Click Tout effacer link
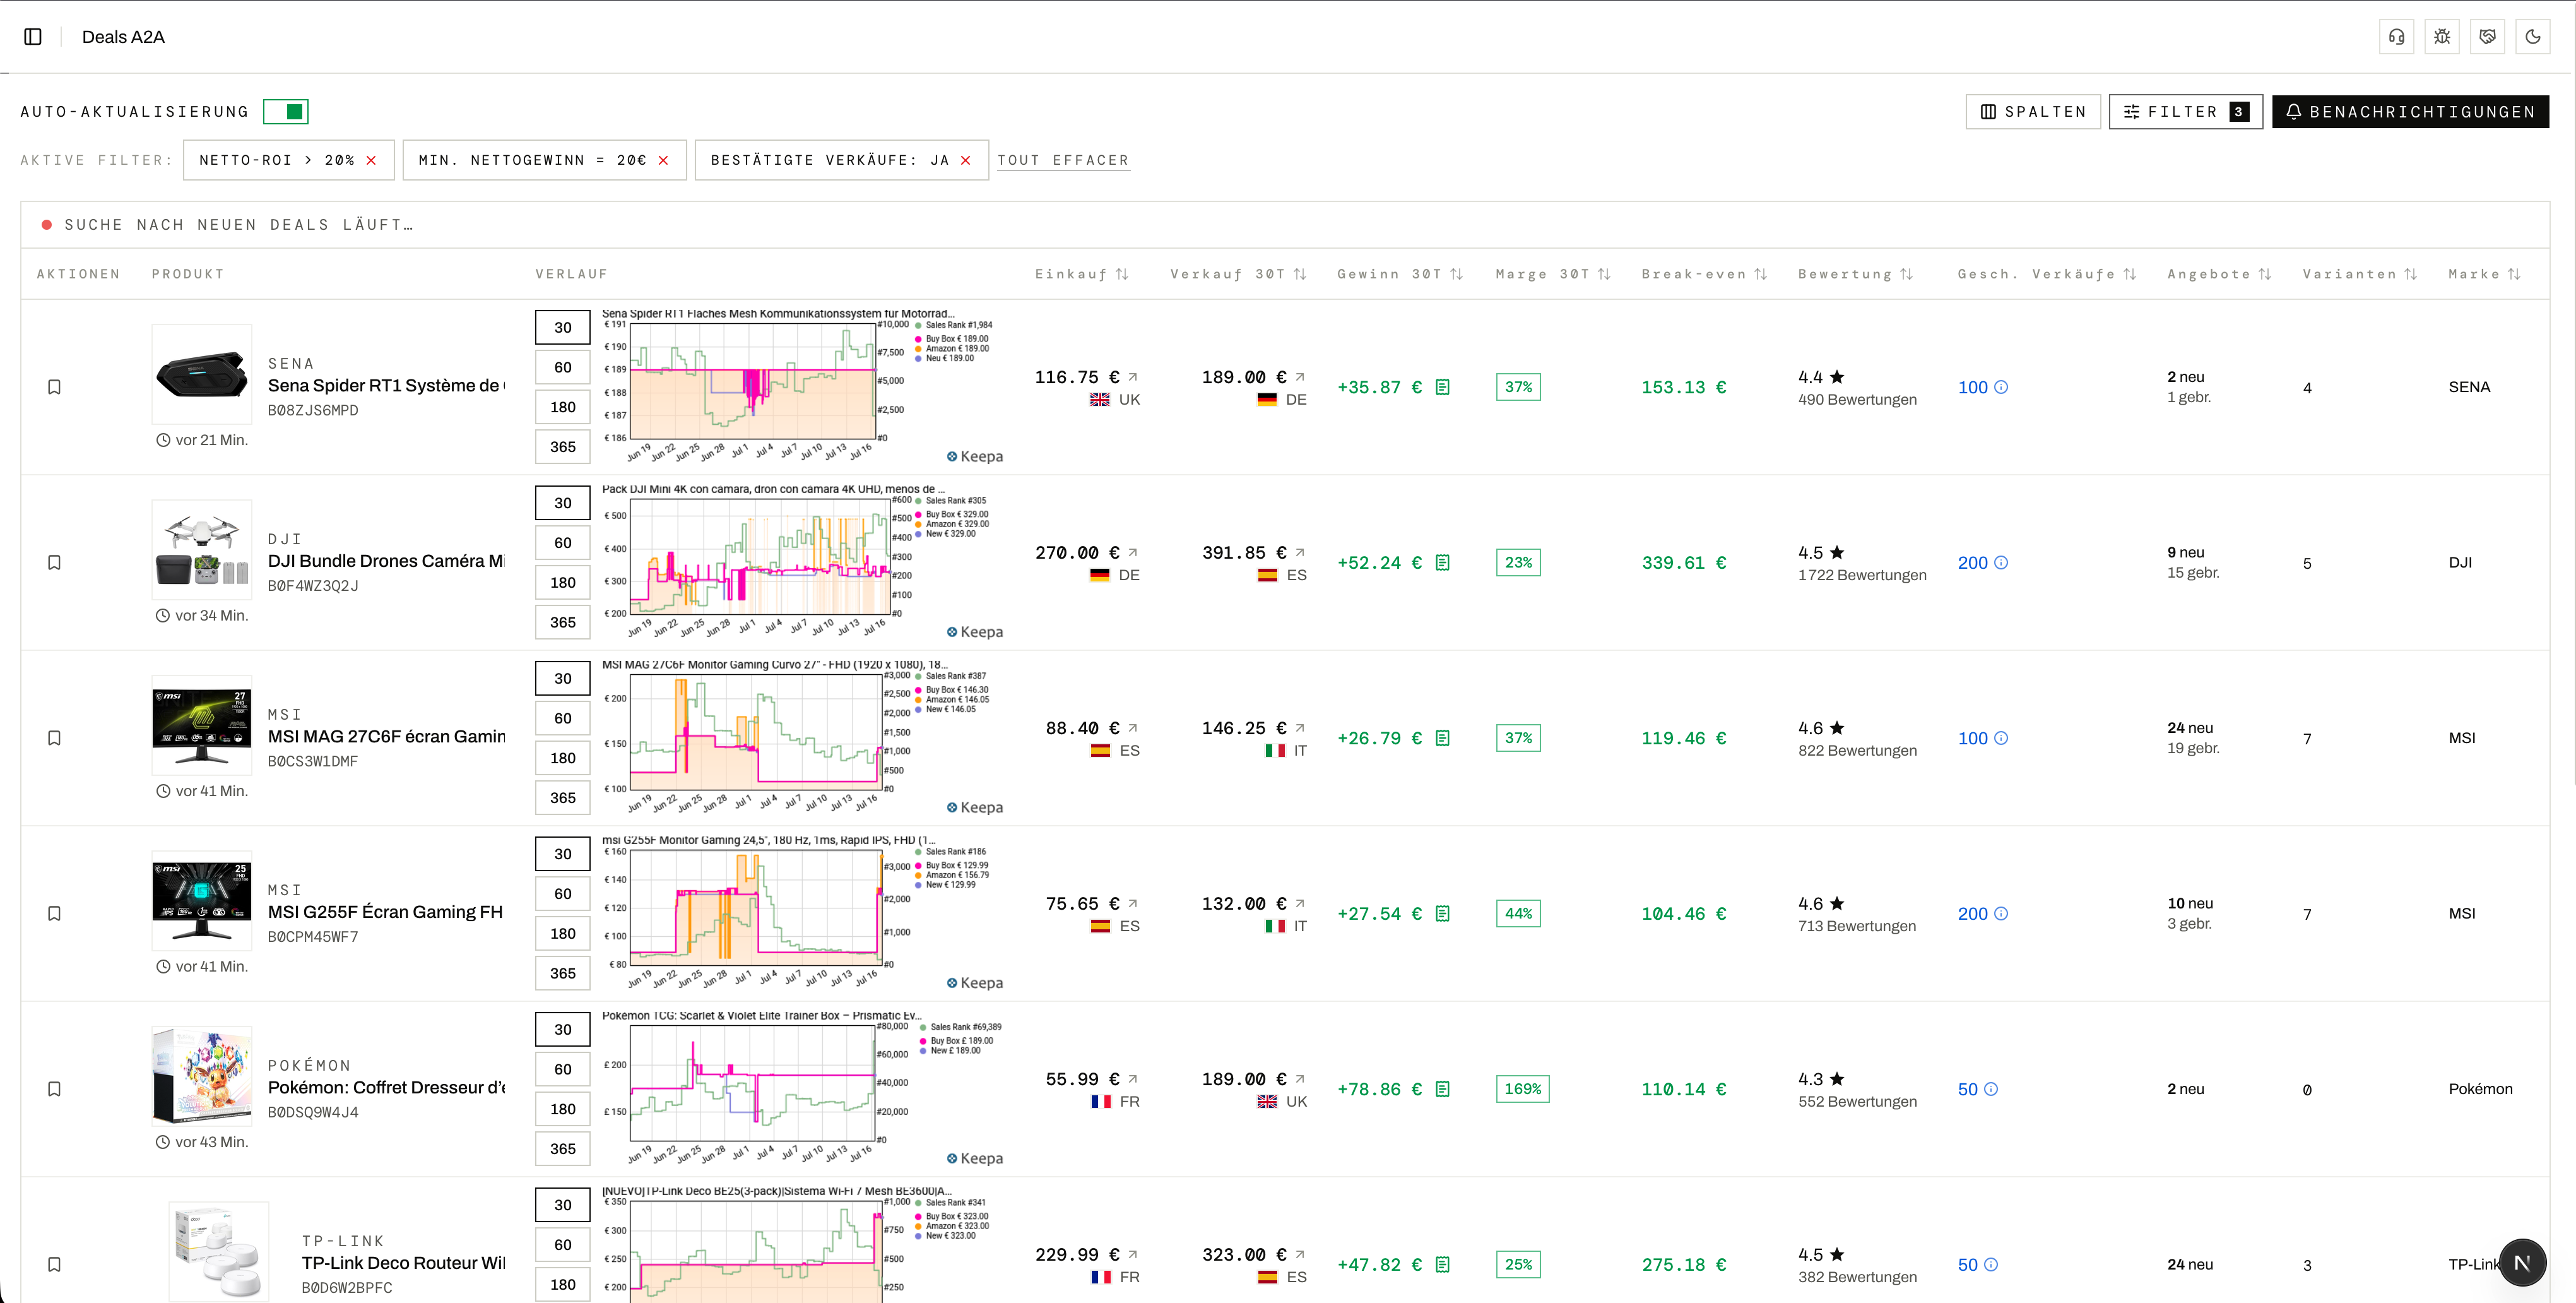Viewport: 2576px width, 1303px height. (1063, 160)
